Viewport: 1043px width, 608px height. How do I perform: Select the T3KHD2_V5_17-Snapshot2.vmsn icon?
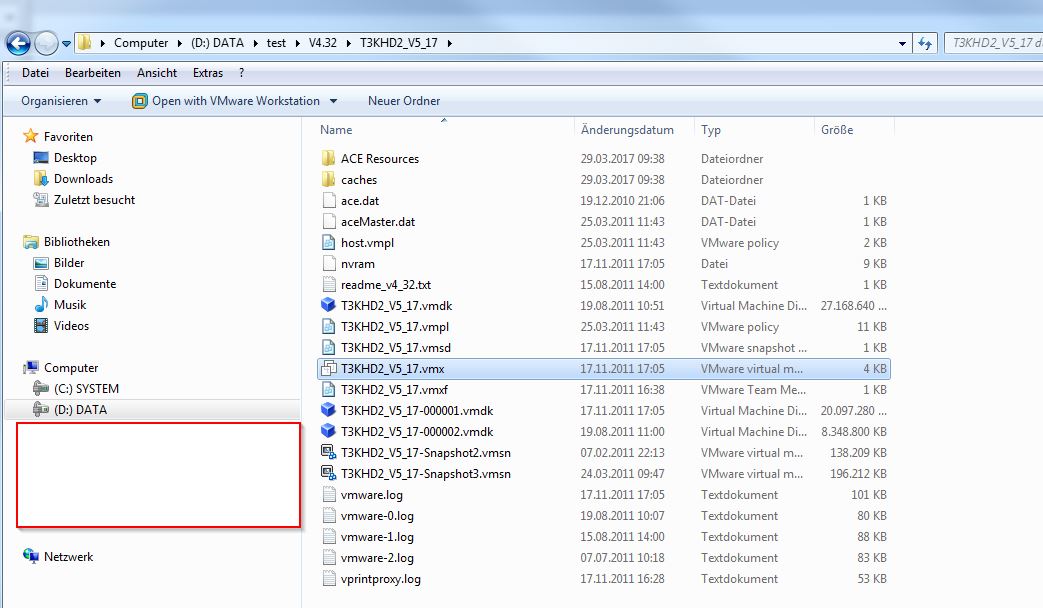(x=329, y=453)
